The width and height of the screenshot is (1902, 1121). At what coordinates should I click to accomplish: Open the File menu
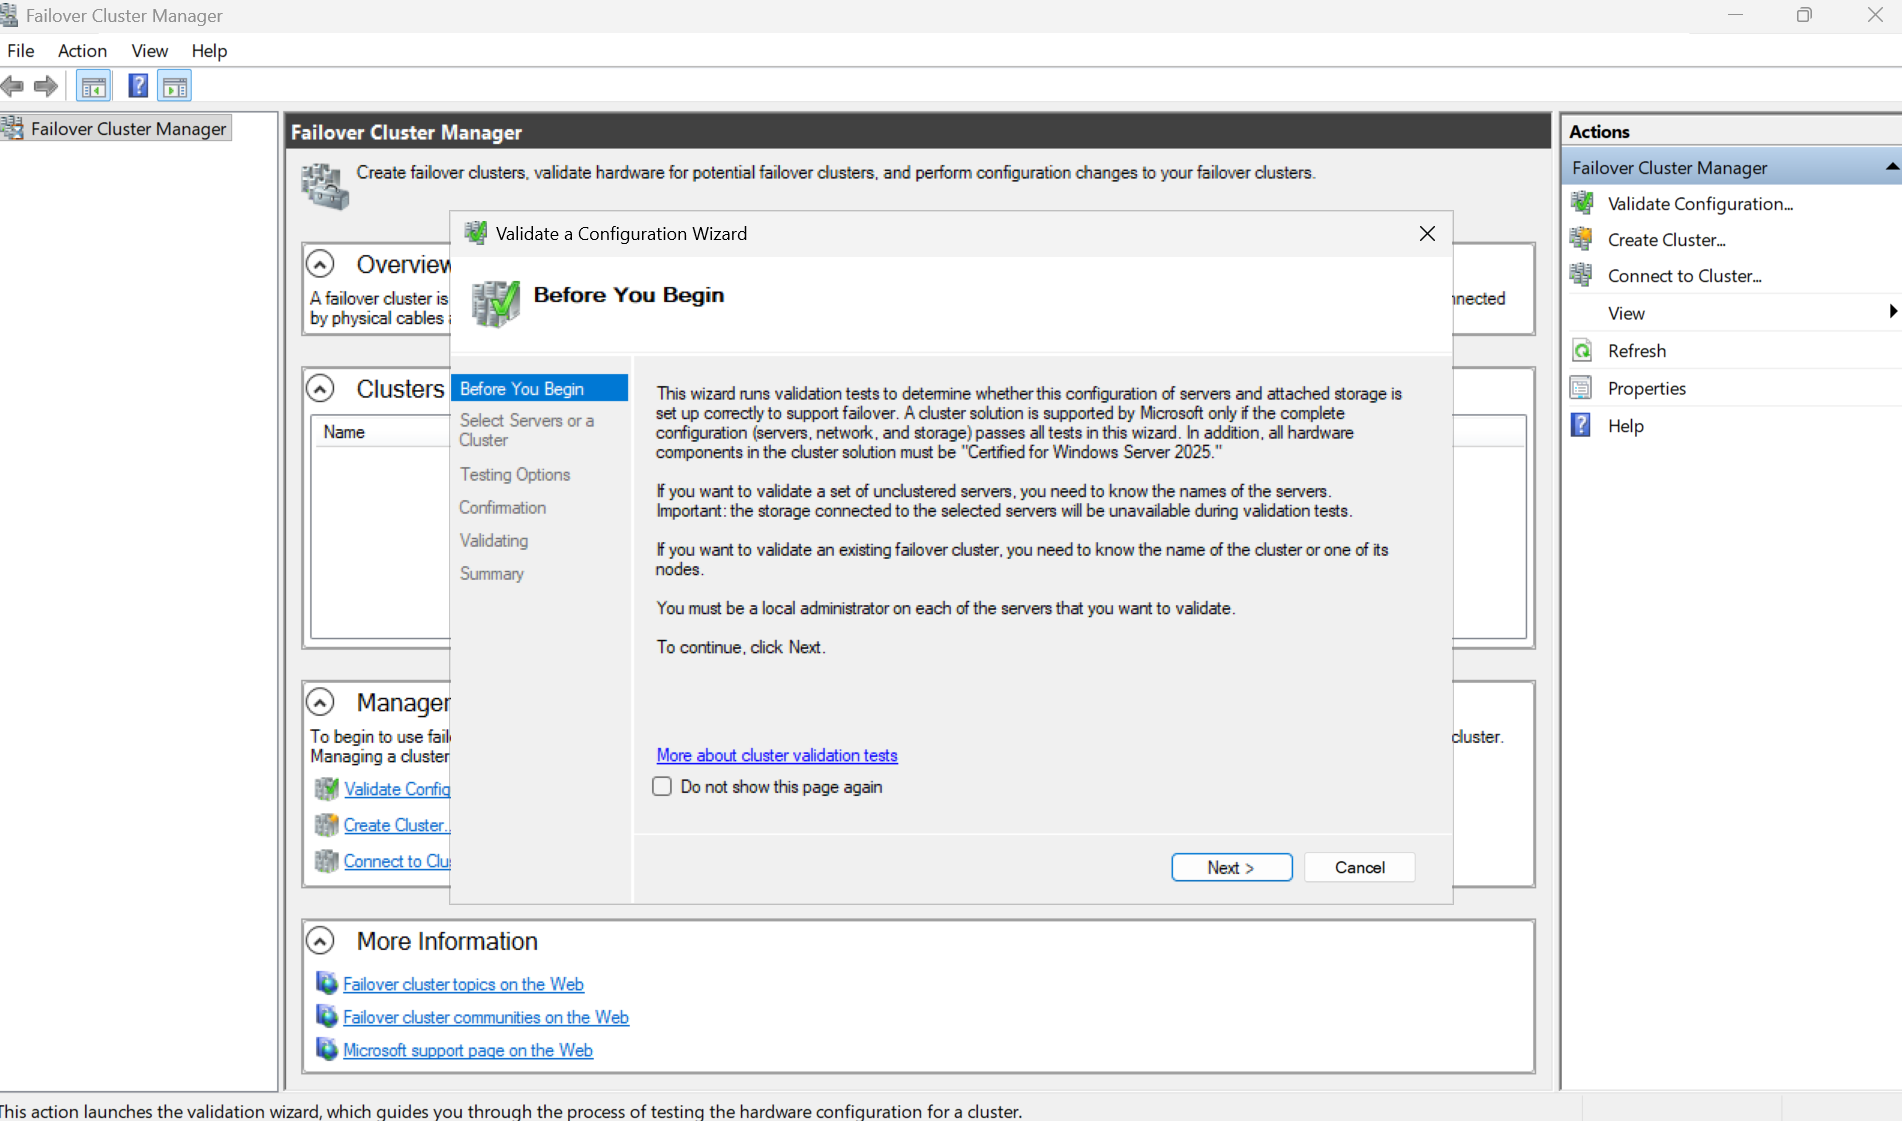click(x=20, y=50)
